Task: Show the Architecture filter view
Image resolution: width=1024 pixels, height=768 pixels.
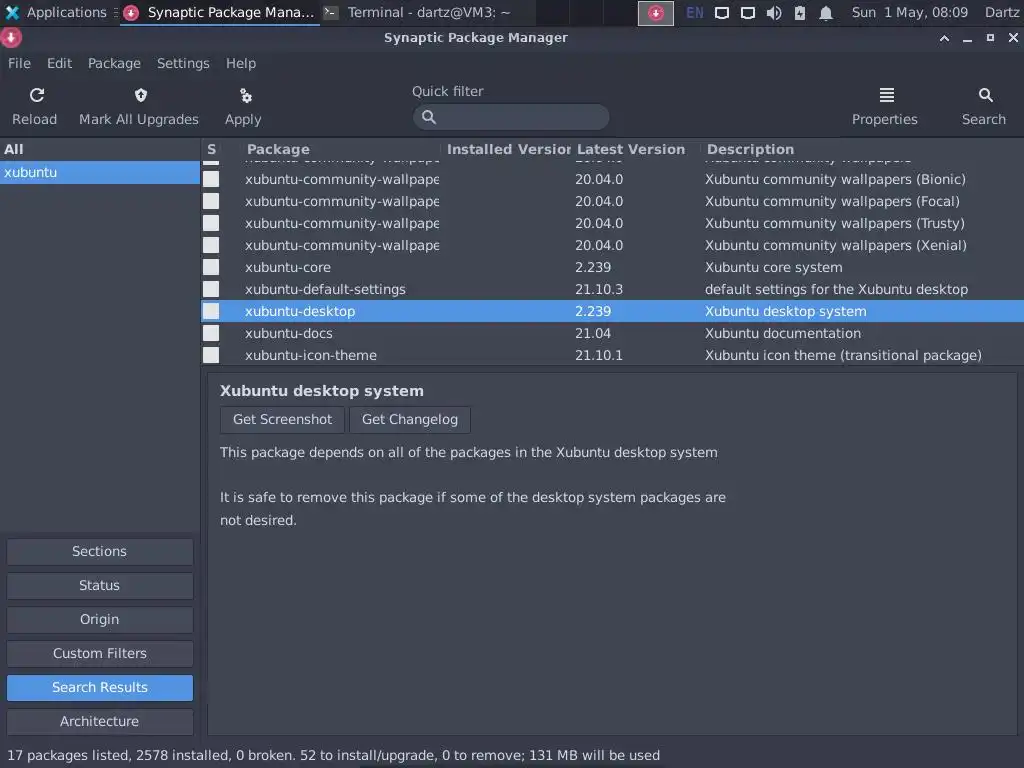Action: (99, 721)
